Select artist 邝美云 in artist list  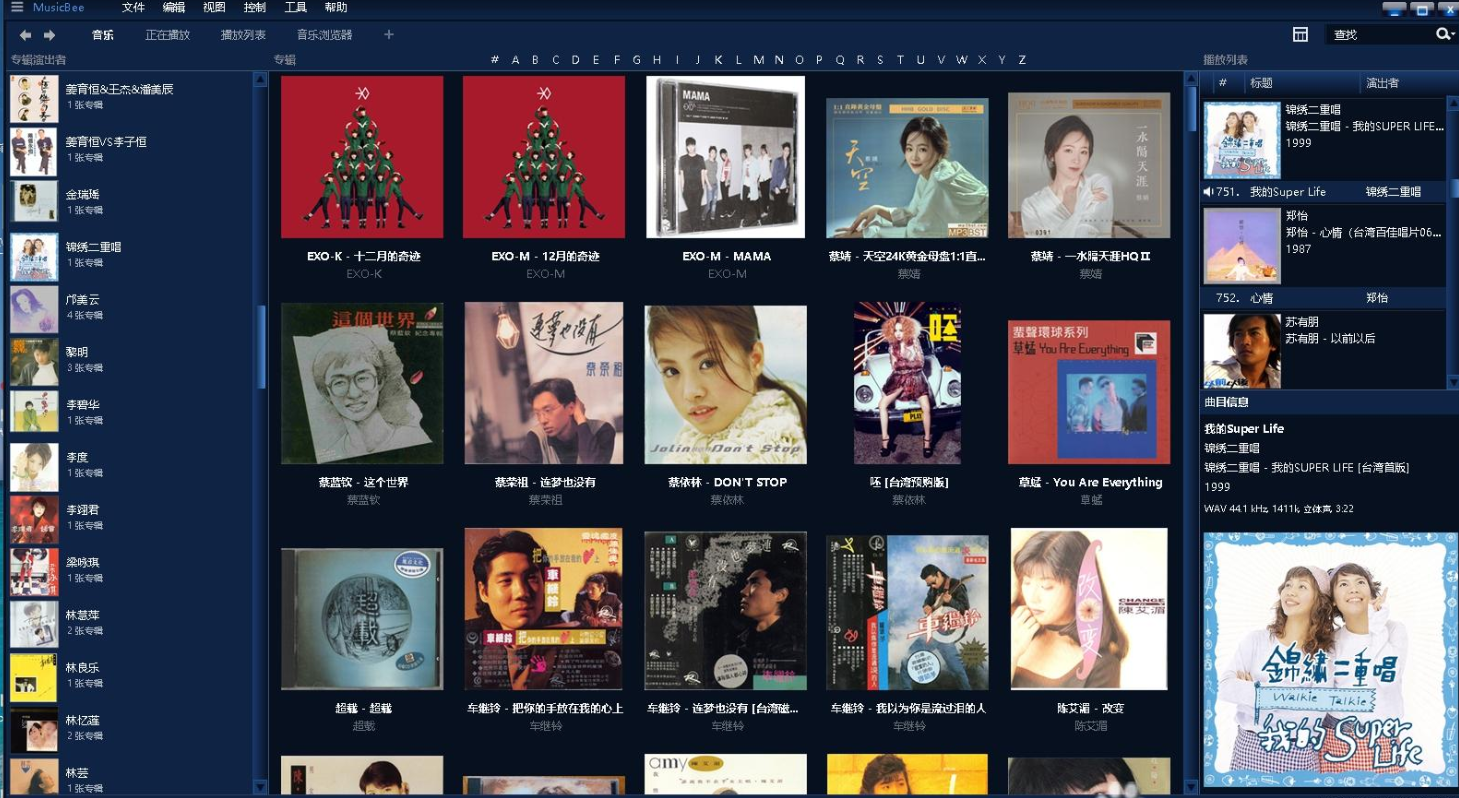[130, 309]
